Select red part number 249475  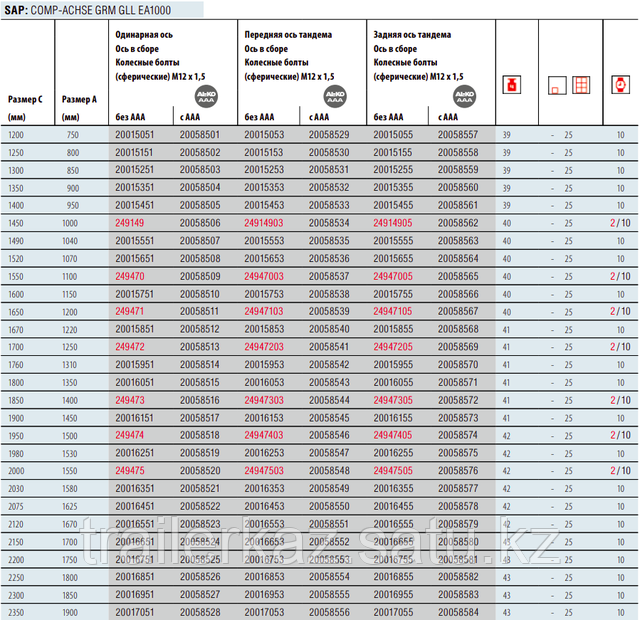click(129, 471)
